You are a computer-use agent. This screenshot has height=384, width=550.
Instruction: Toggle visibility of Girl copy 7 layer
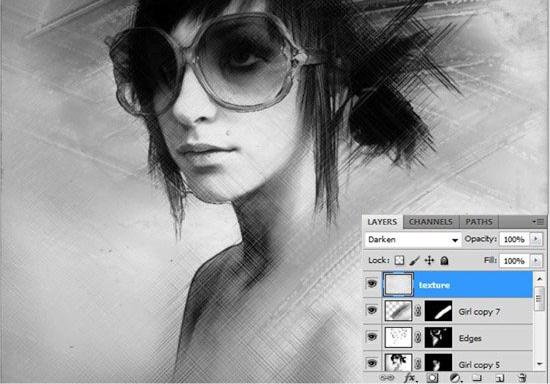(372, 310)
